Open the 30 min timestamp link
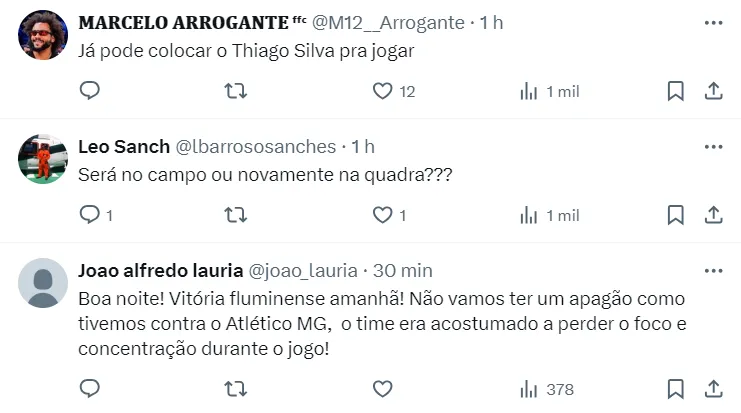The image size is (741, 413). [x=404, y=270]
